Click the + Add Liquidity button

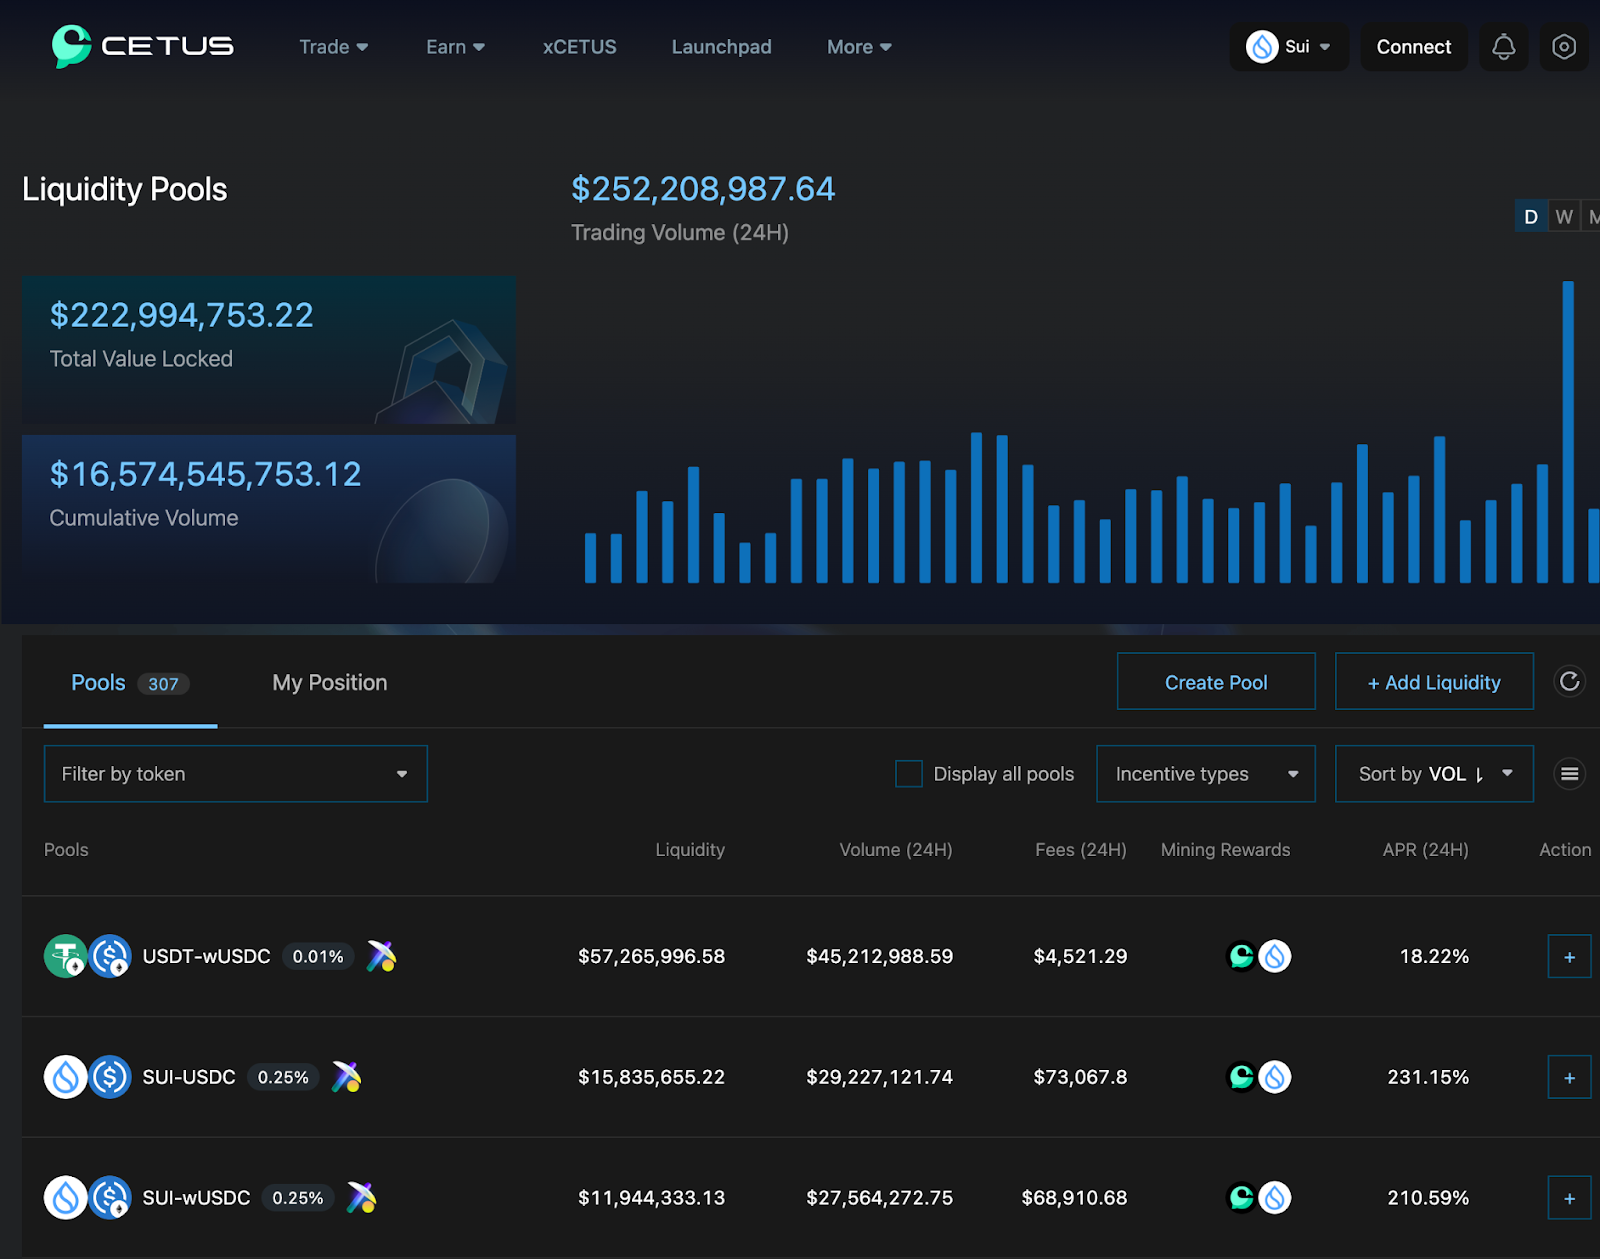(1434, 682)
